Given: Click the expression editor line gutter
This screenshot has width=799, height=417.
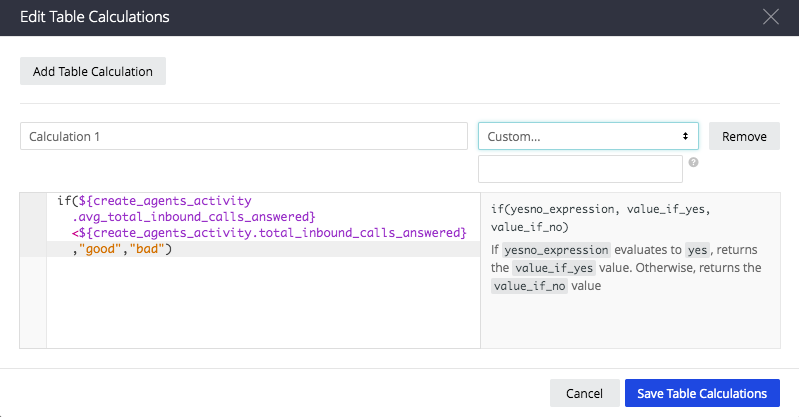Looking at the screenshot, I should tap(33, 271).
